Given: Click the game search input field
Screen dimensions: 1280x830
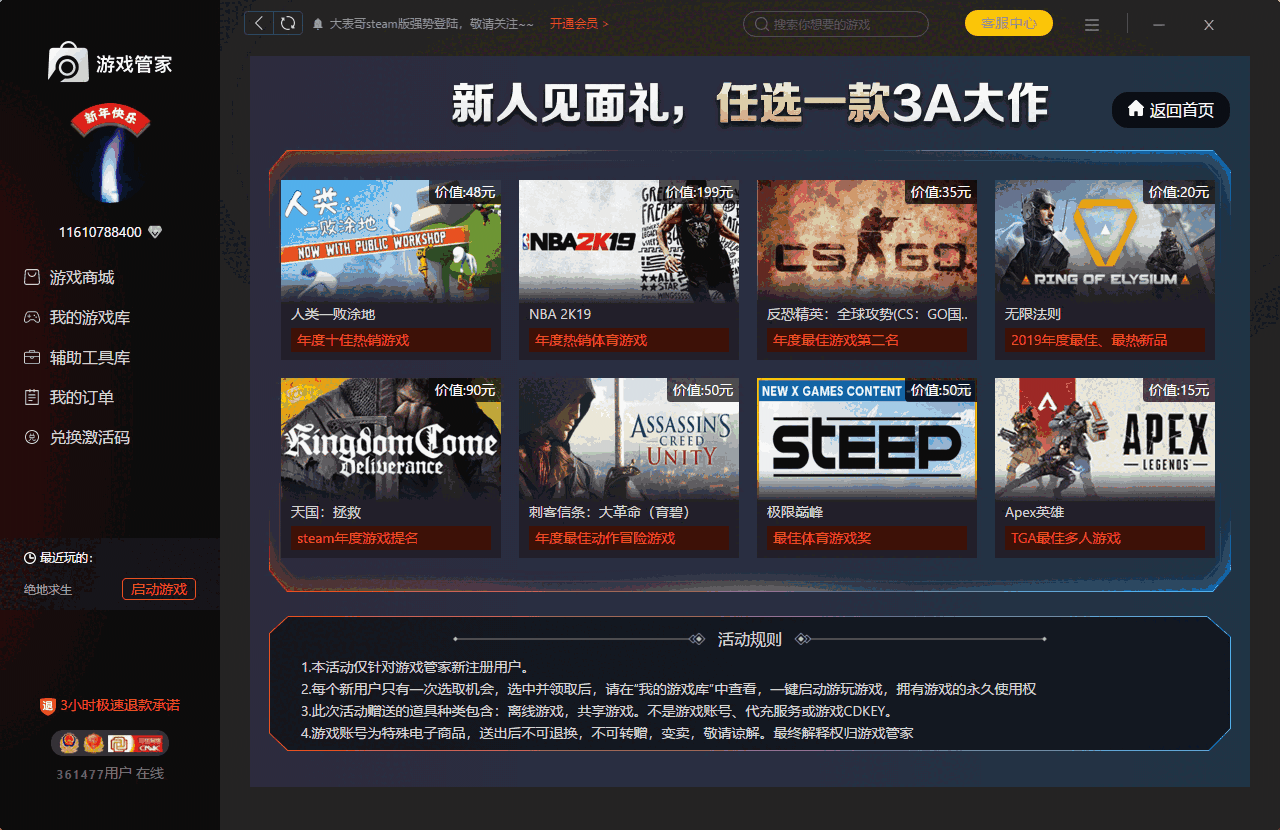Looking at the screenshot, I should 835,23.
